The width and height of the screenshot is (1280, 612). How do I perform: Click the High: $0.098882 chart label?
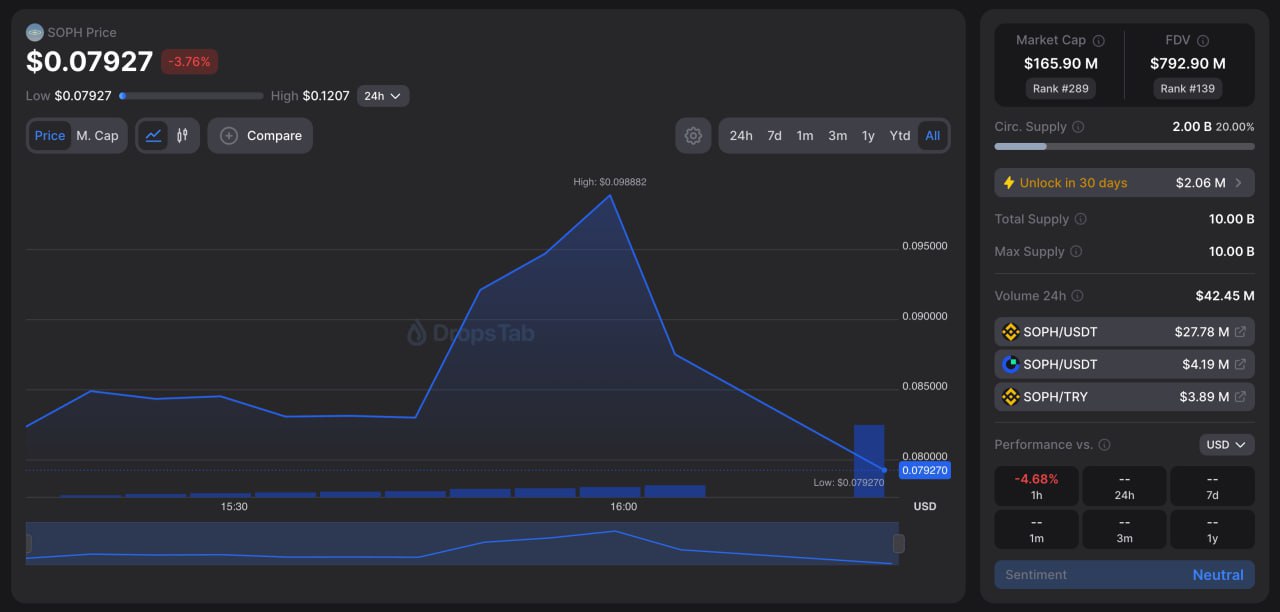(x=610, y=182)
